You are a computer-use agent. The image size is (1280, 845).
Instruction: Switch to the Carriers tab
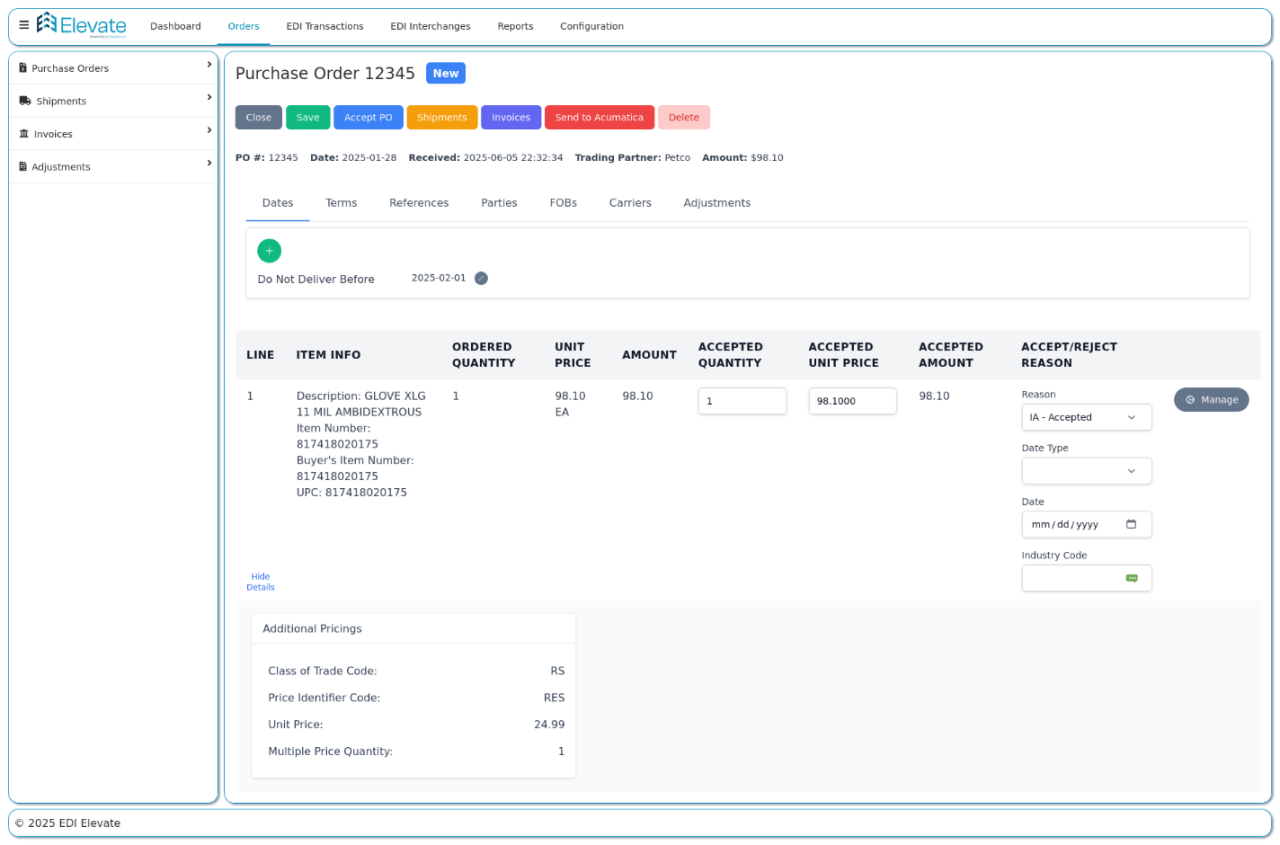point(630,203)
